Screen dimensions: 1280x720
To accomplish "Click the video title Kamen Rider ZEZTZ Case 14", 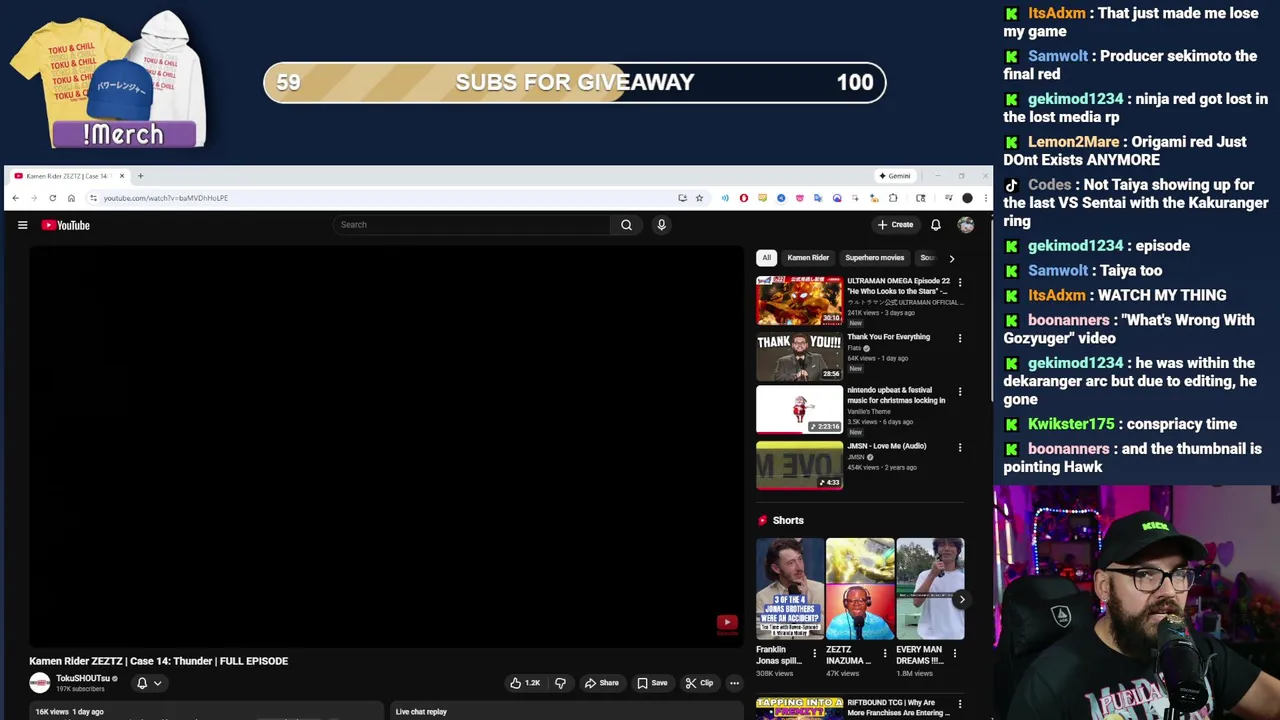I will (158, 661).
